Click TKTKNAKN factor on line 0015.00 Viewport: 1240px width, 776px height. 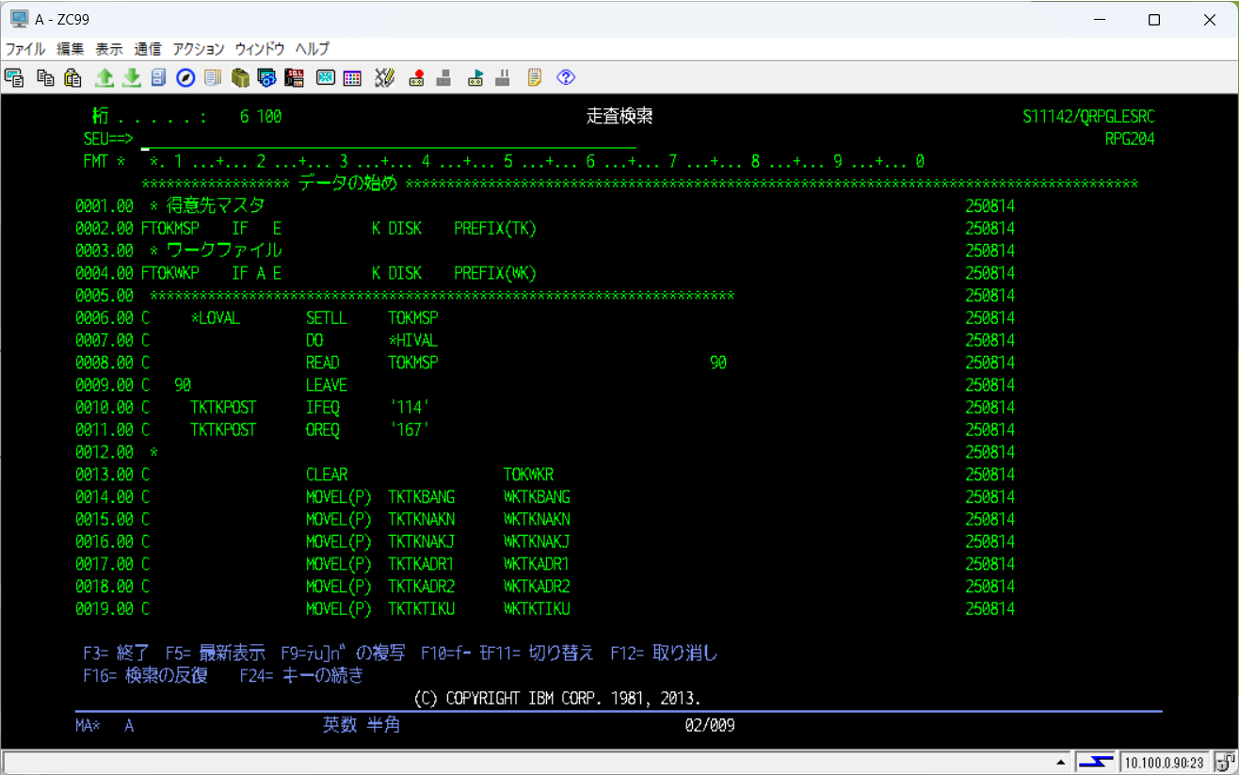click(422, 519)
